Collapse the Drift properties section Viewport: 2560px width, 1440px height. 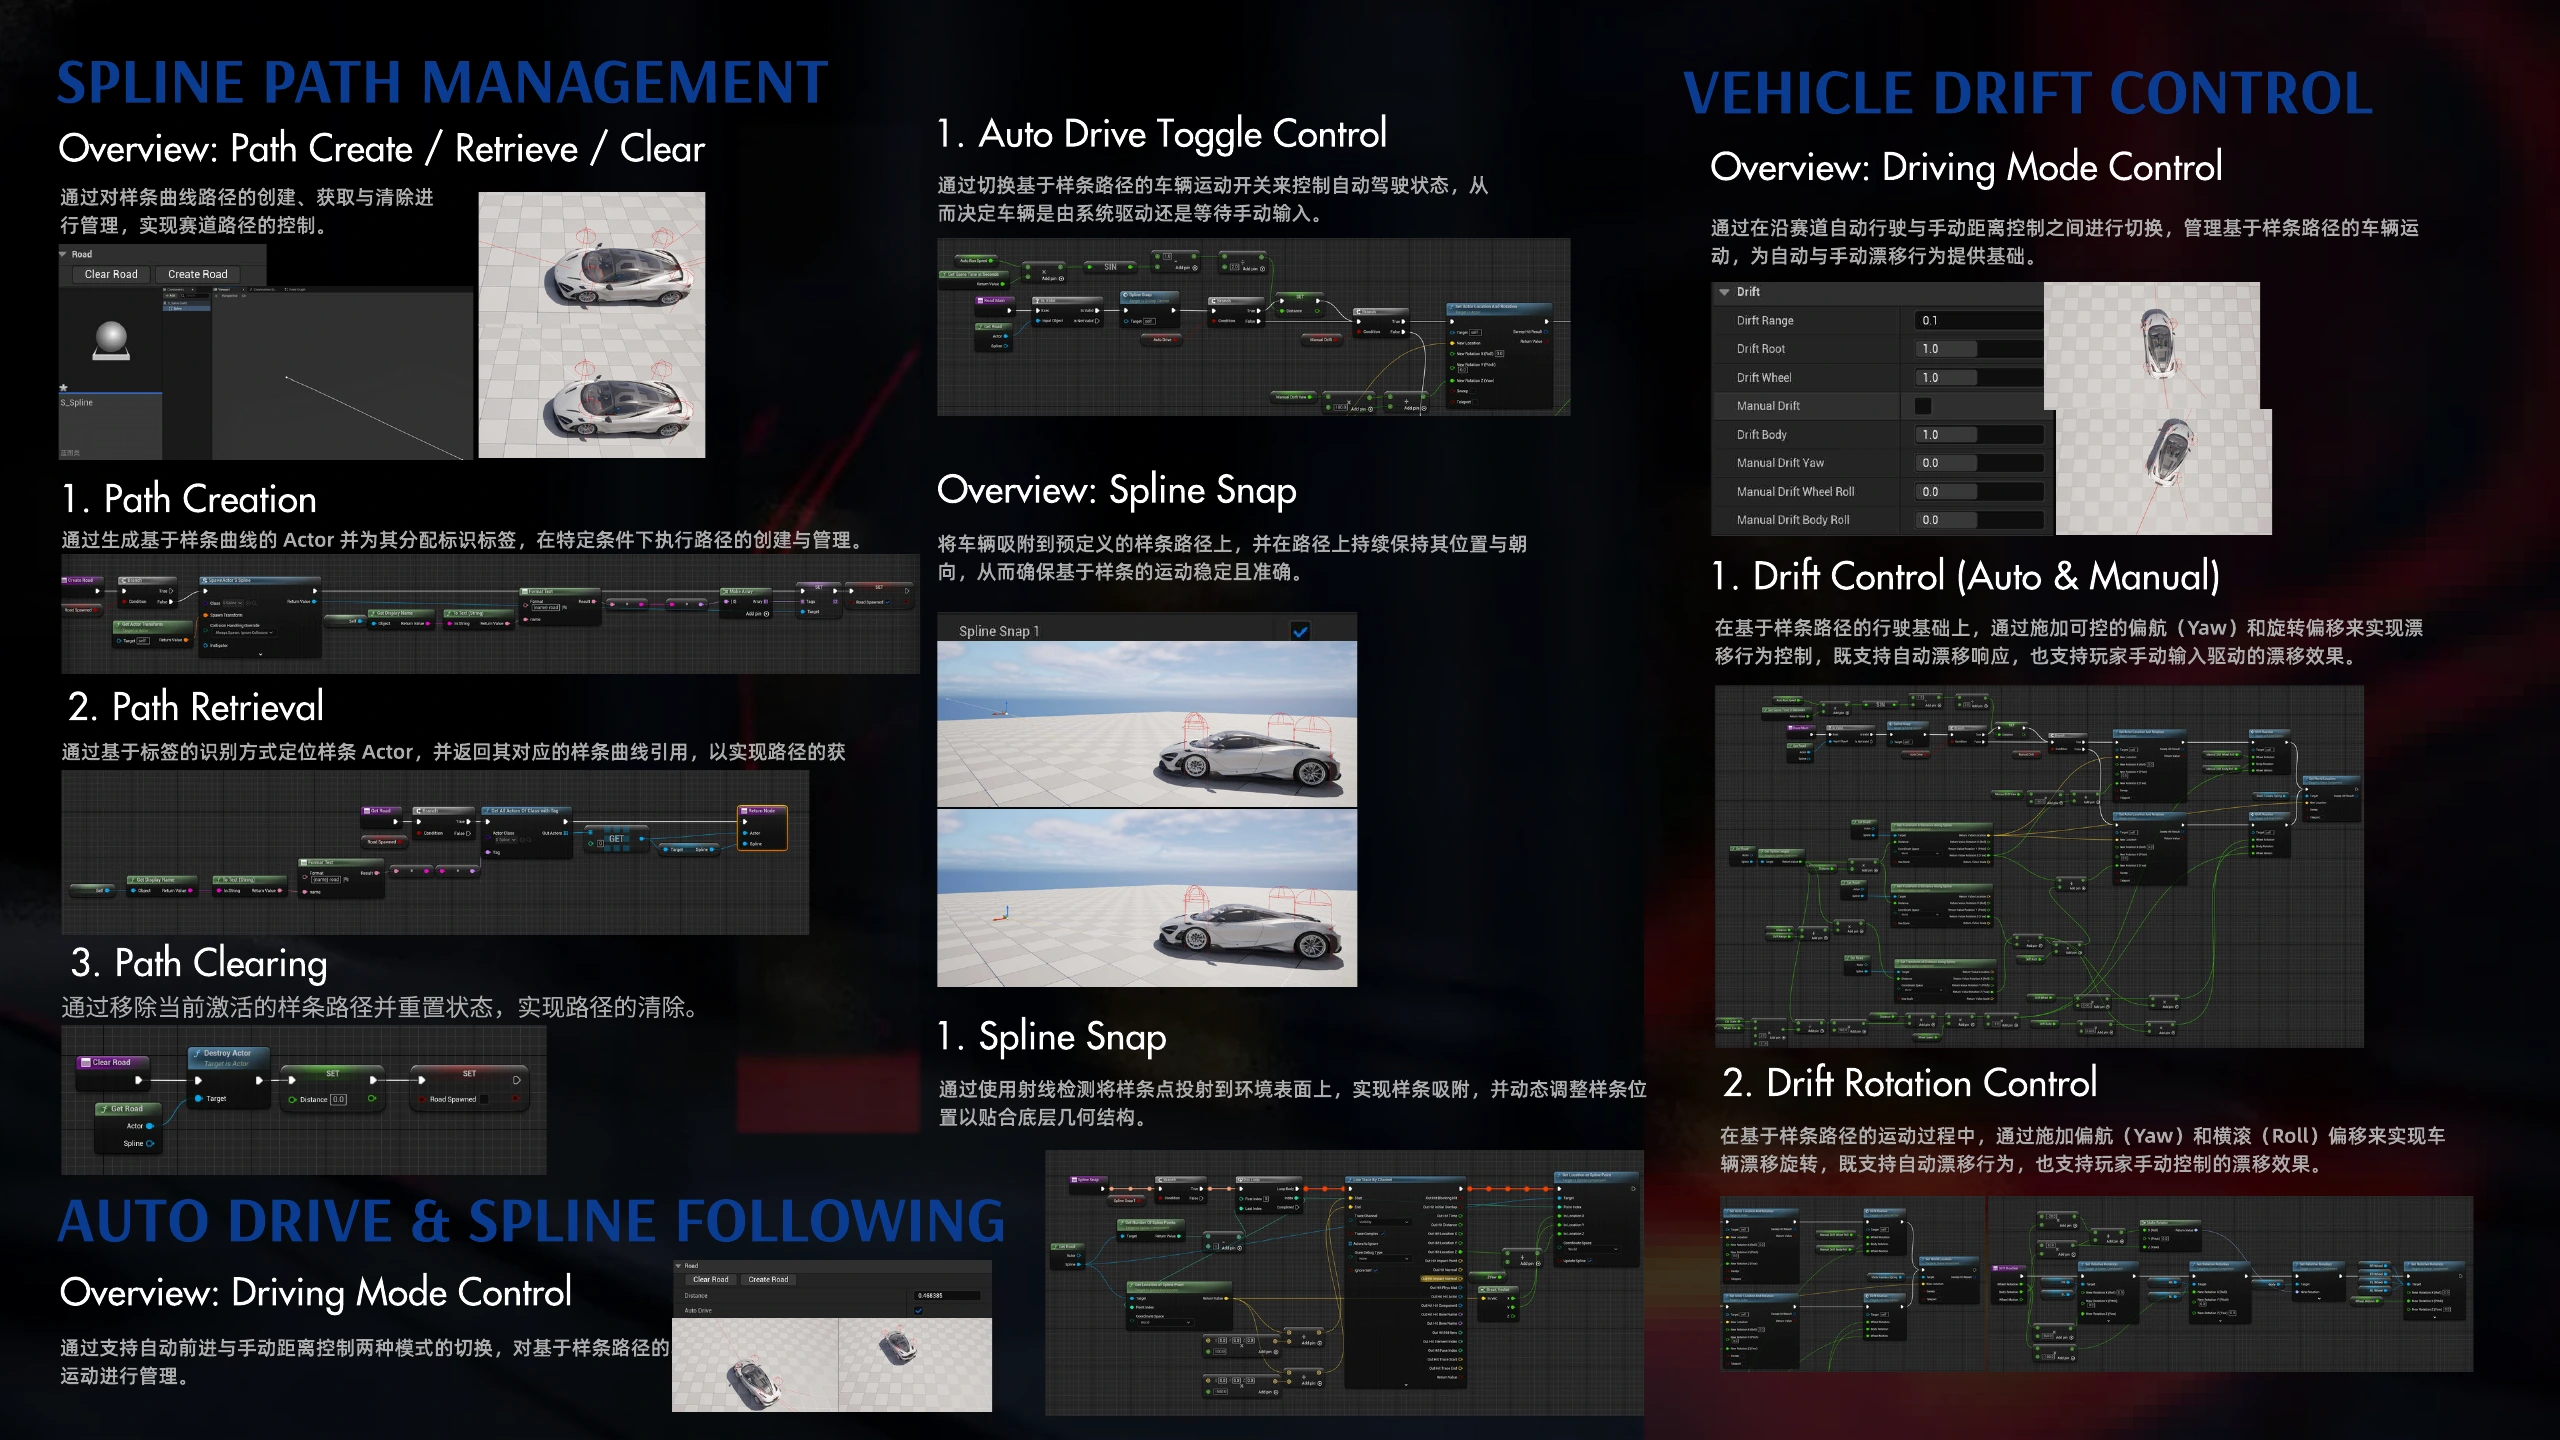(x=1724, y=292)
